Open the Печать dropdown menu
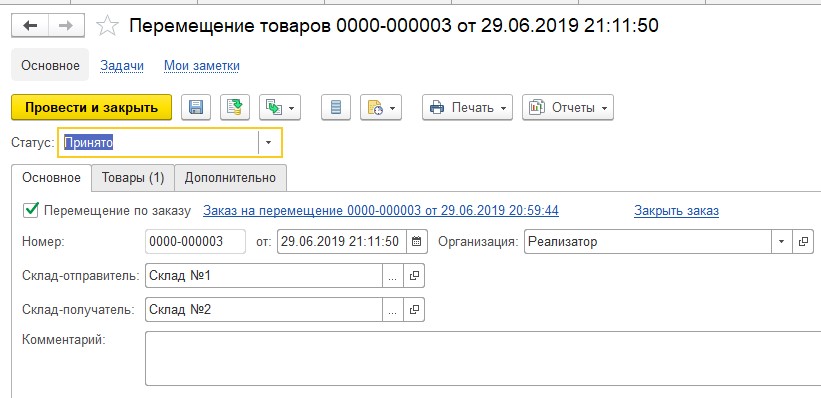This screenshot has width=821, height=398. [x=467, y=107]
